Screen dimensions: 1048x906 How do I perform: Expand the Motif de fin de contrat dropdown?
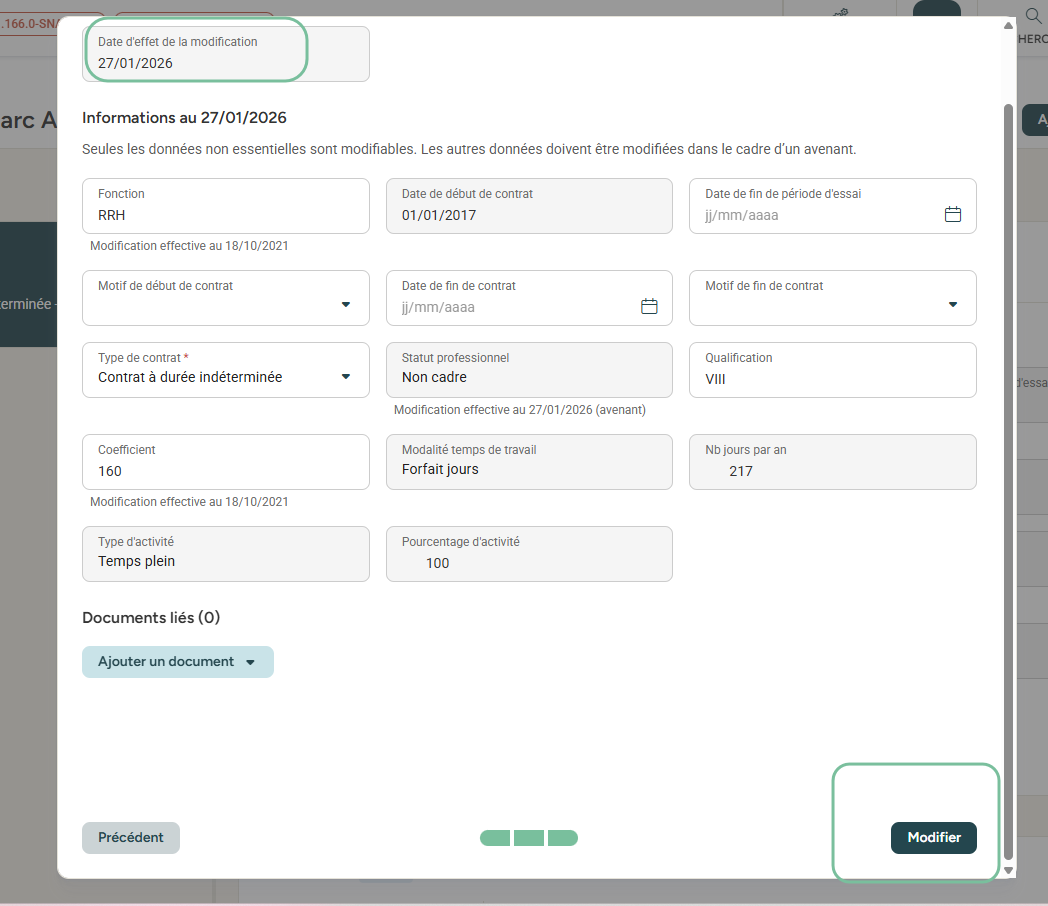[x=952, y=305]
